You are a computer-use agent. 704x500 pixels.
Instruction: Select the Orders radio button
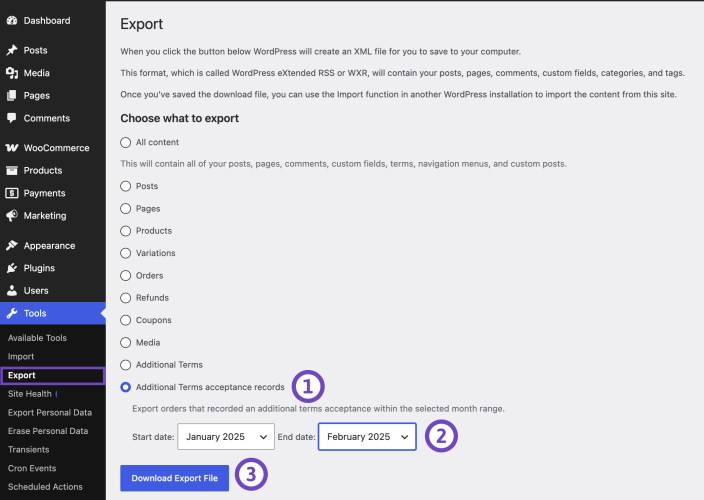(126, 275)
